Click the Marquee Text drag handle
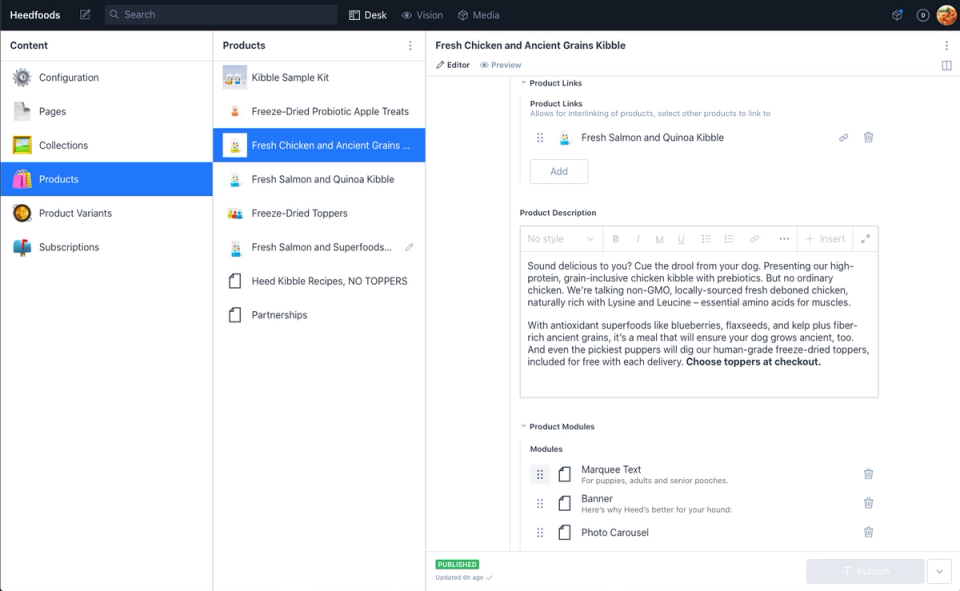Viewport: 960px width, 591px height. click(540, 474)
